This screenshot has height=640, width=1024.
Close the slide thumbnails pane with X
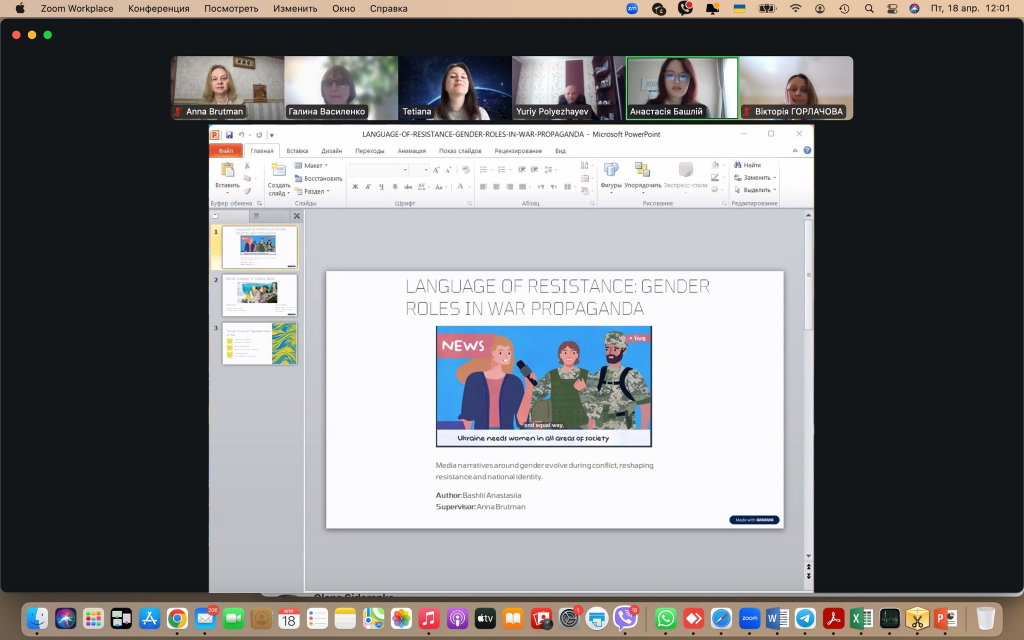click(296, 216)
